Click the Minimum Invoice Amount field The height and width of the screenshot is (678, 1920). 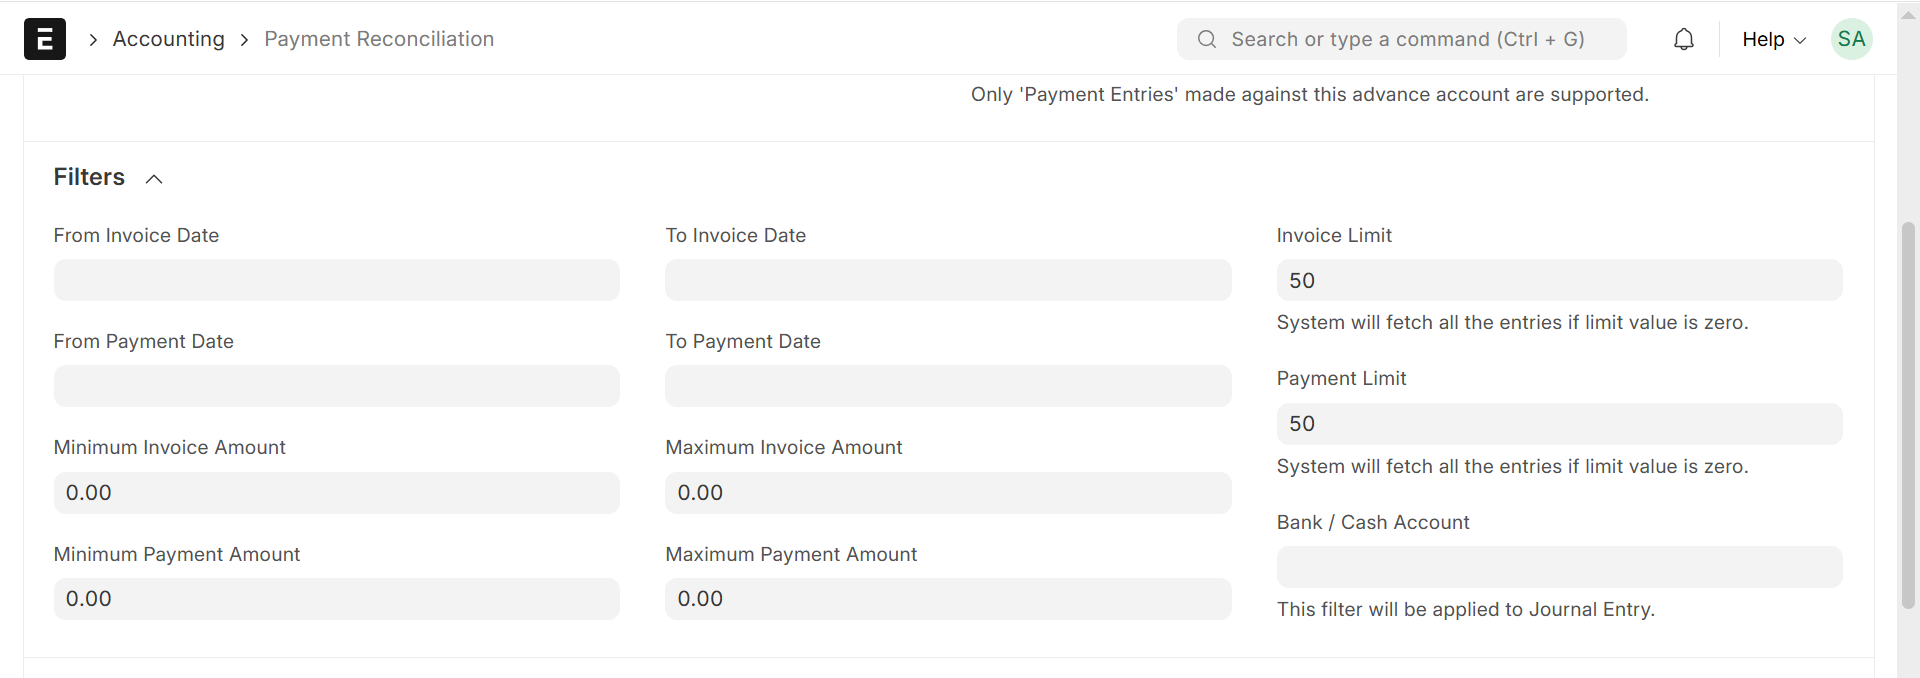click(336, 493)
